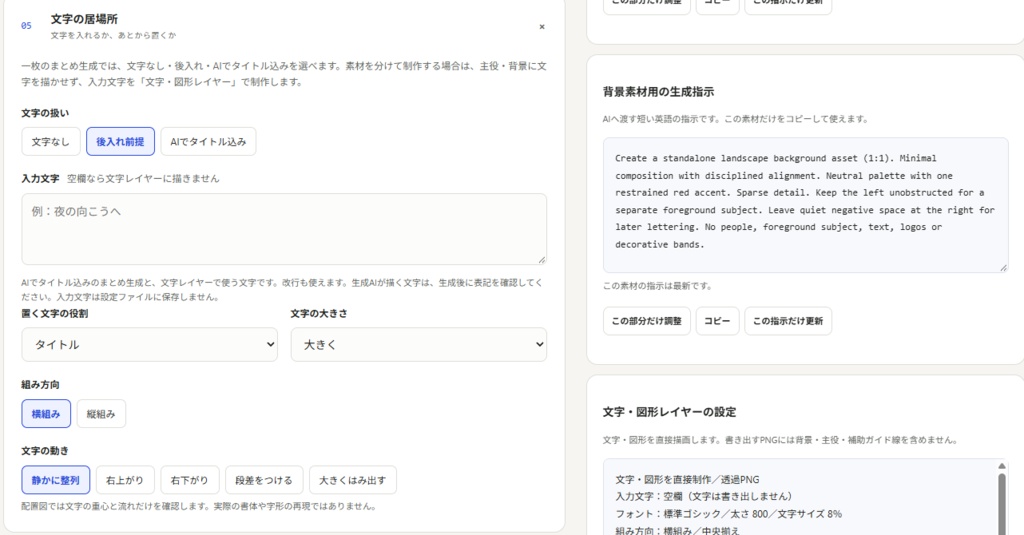Click この指示だけ更新 under background prompt
Screen dimensions: 1024x535
(788, 321)
